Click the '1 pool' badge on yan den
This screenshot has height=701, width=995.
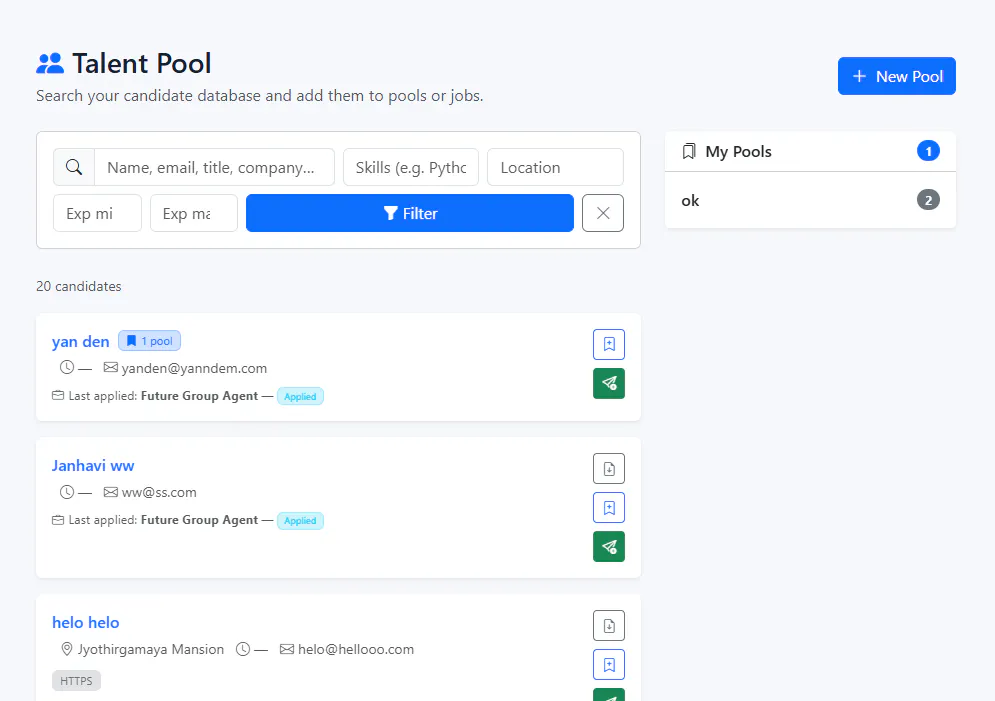coord(149,341)
